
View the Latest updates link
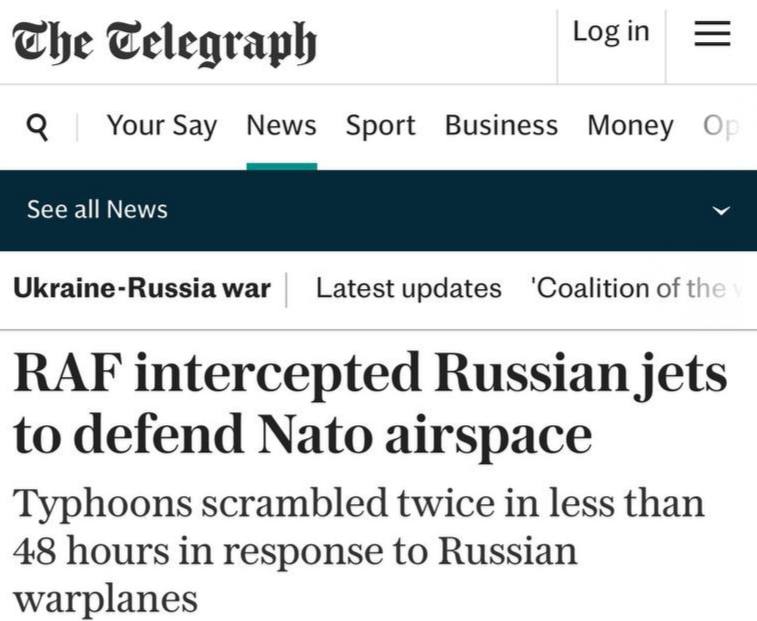pos(408,289)
